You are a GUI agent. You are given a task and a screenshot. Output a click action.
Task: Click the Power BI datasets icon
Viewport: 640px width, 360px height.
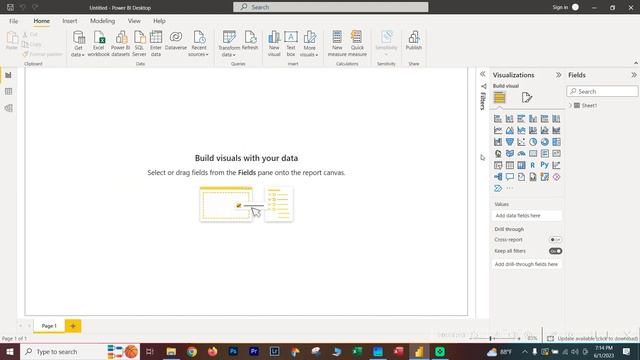point(120,44)
